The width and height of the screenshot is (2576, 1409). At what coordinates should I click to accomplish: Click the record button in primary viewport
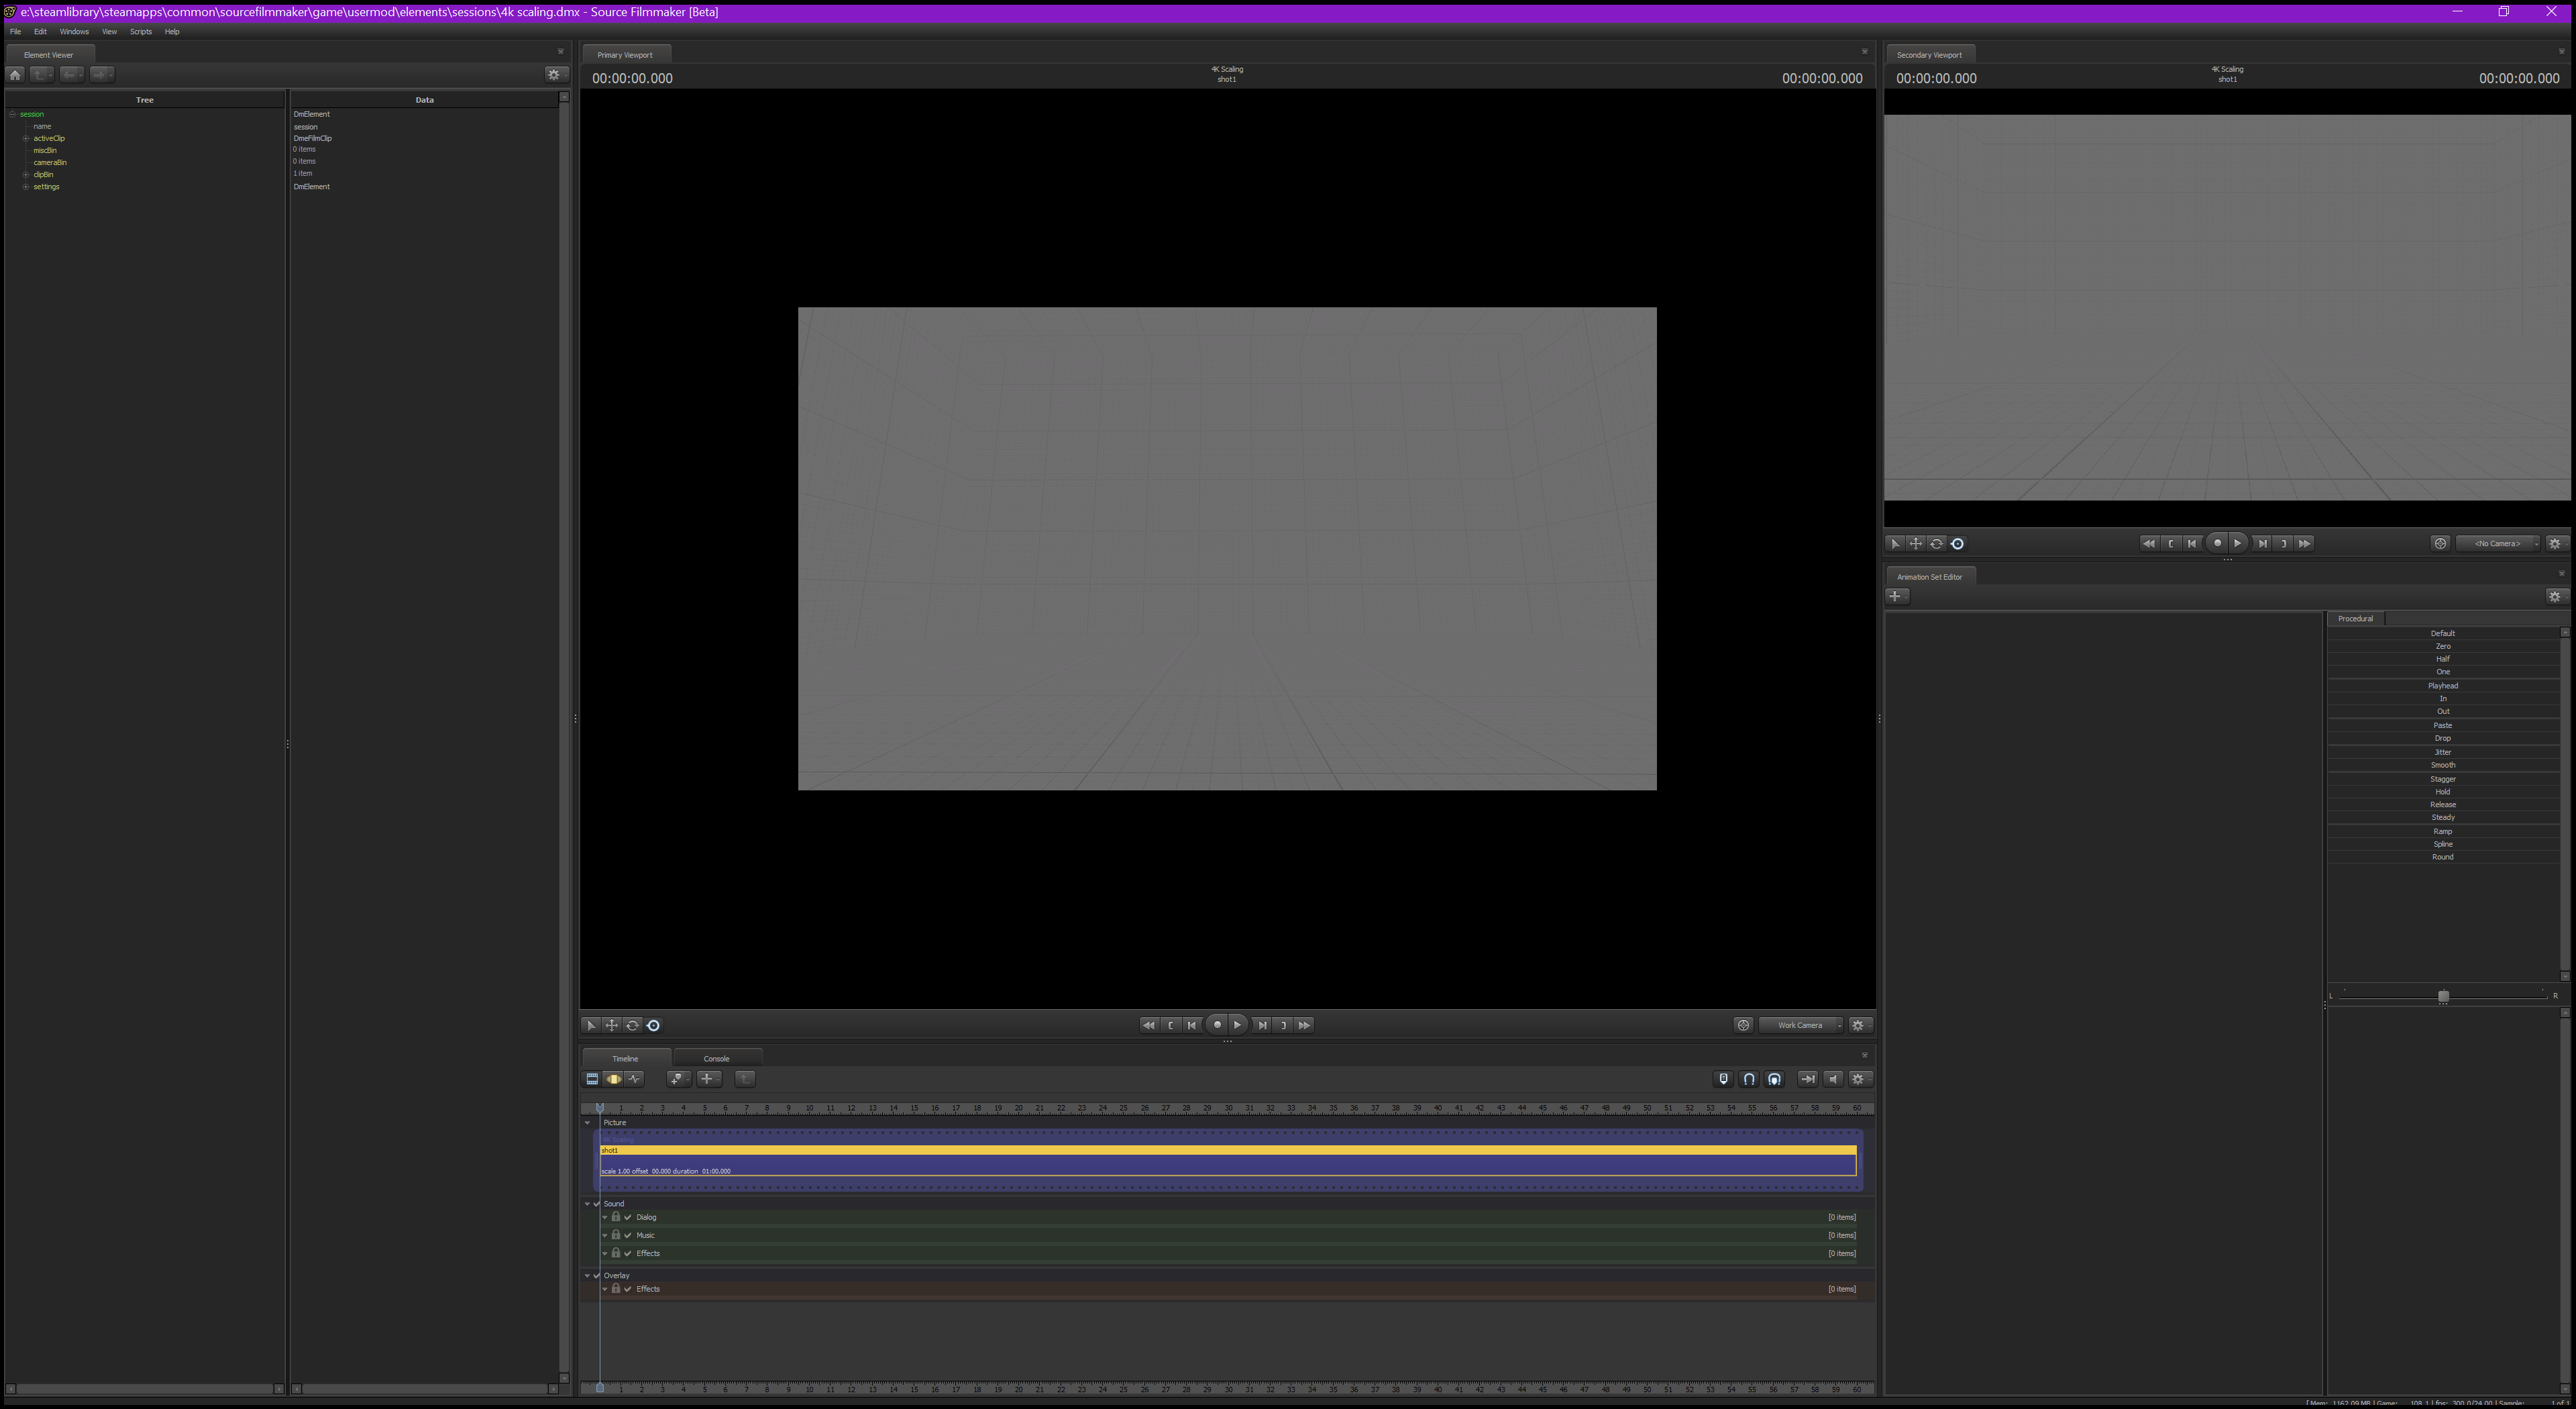pos(1217,1025)
